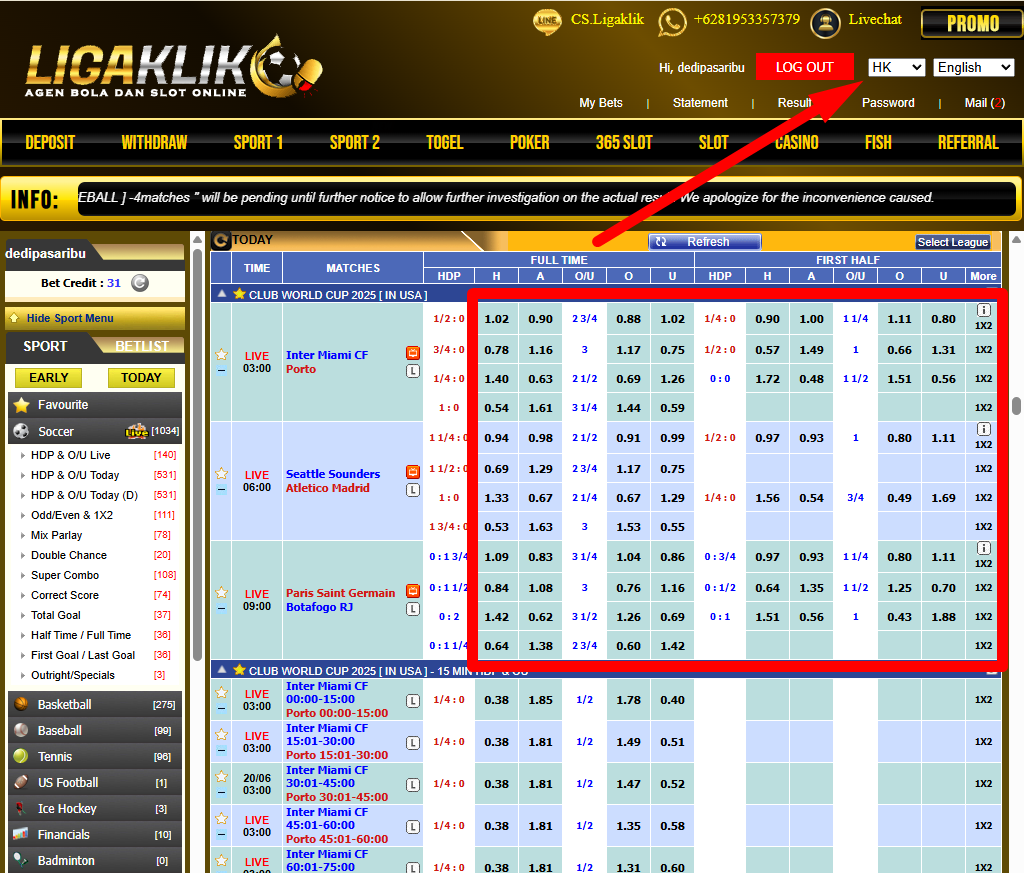Click the right page scrollbar thumb
The width and height of the screenshot is (1024, 873).
point(1016,405)
